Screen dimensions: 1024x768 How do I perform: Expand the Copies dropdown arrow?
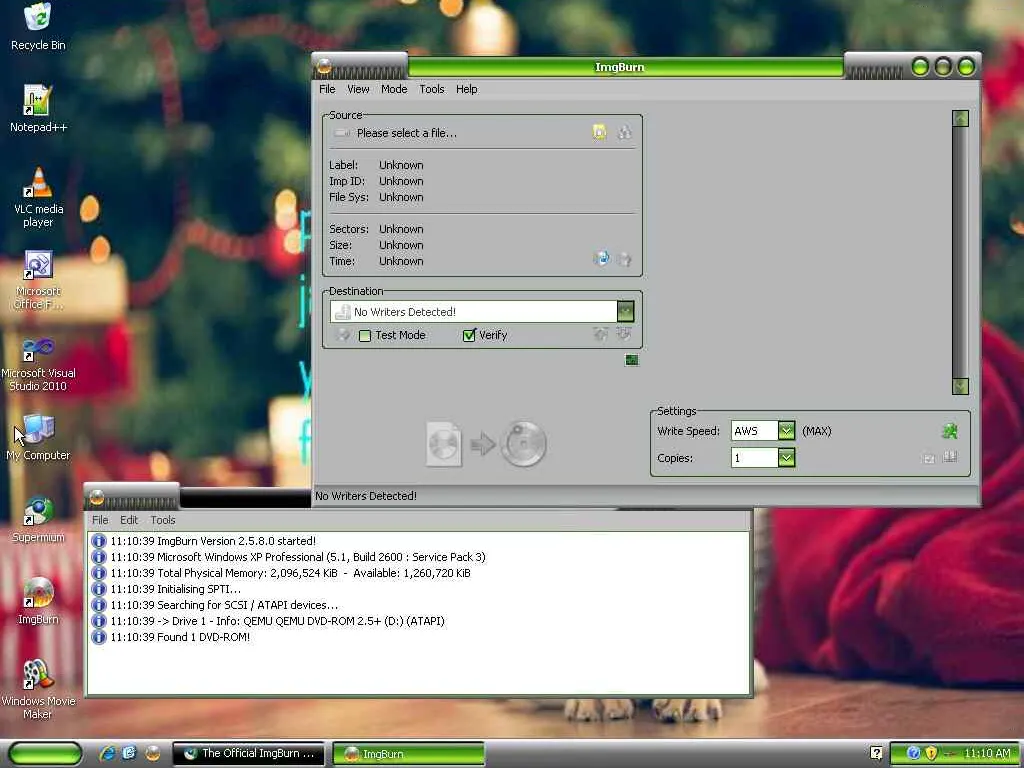(786, 458)
